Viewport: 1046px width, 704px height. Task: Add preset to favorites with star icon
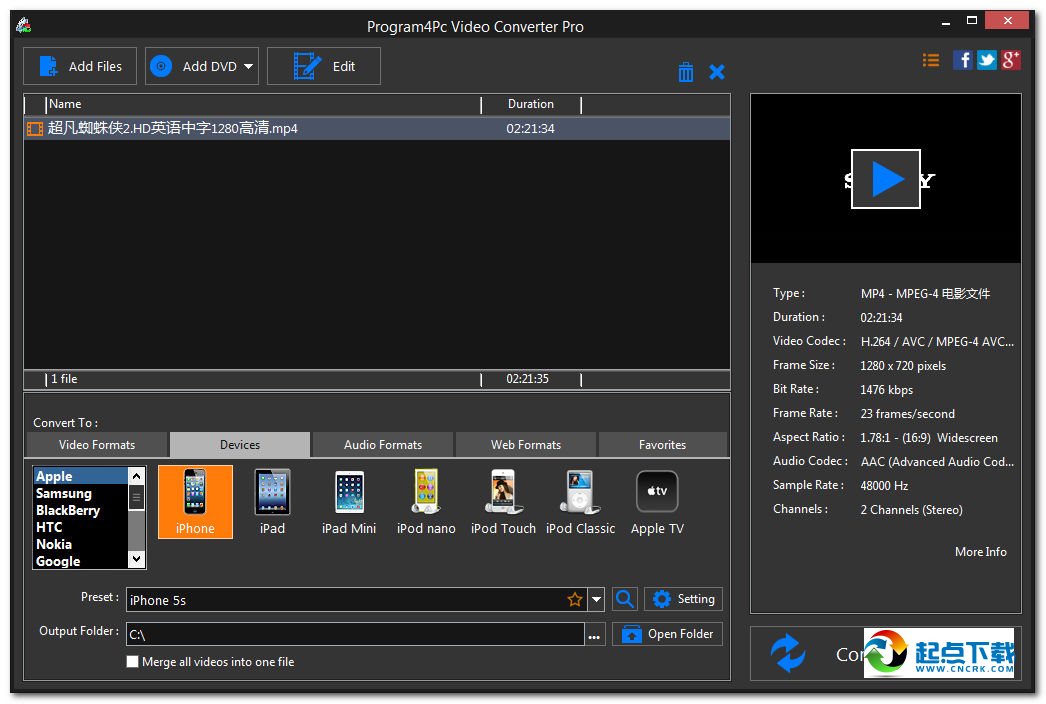[x=574, y=599]
